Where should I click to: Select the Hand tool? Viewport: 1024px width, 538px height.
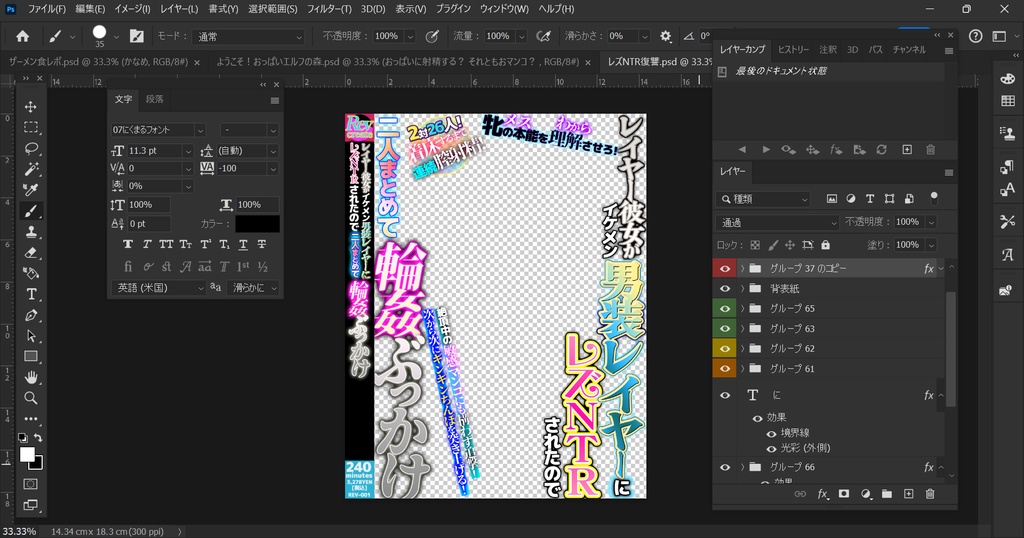pyautogui.click(x=31, y=377)
